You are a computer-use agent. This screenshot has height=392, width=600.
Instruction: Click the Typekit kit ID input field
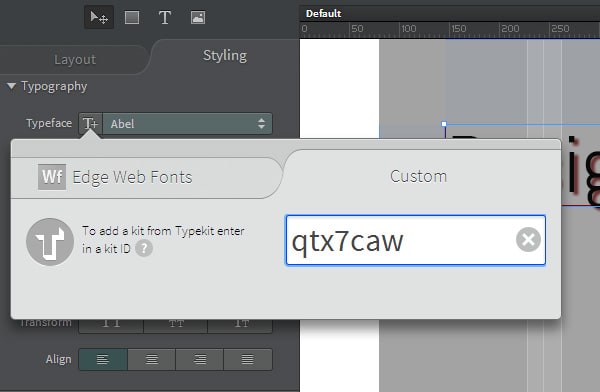click(416, 240)
